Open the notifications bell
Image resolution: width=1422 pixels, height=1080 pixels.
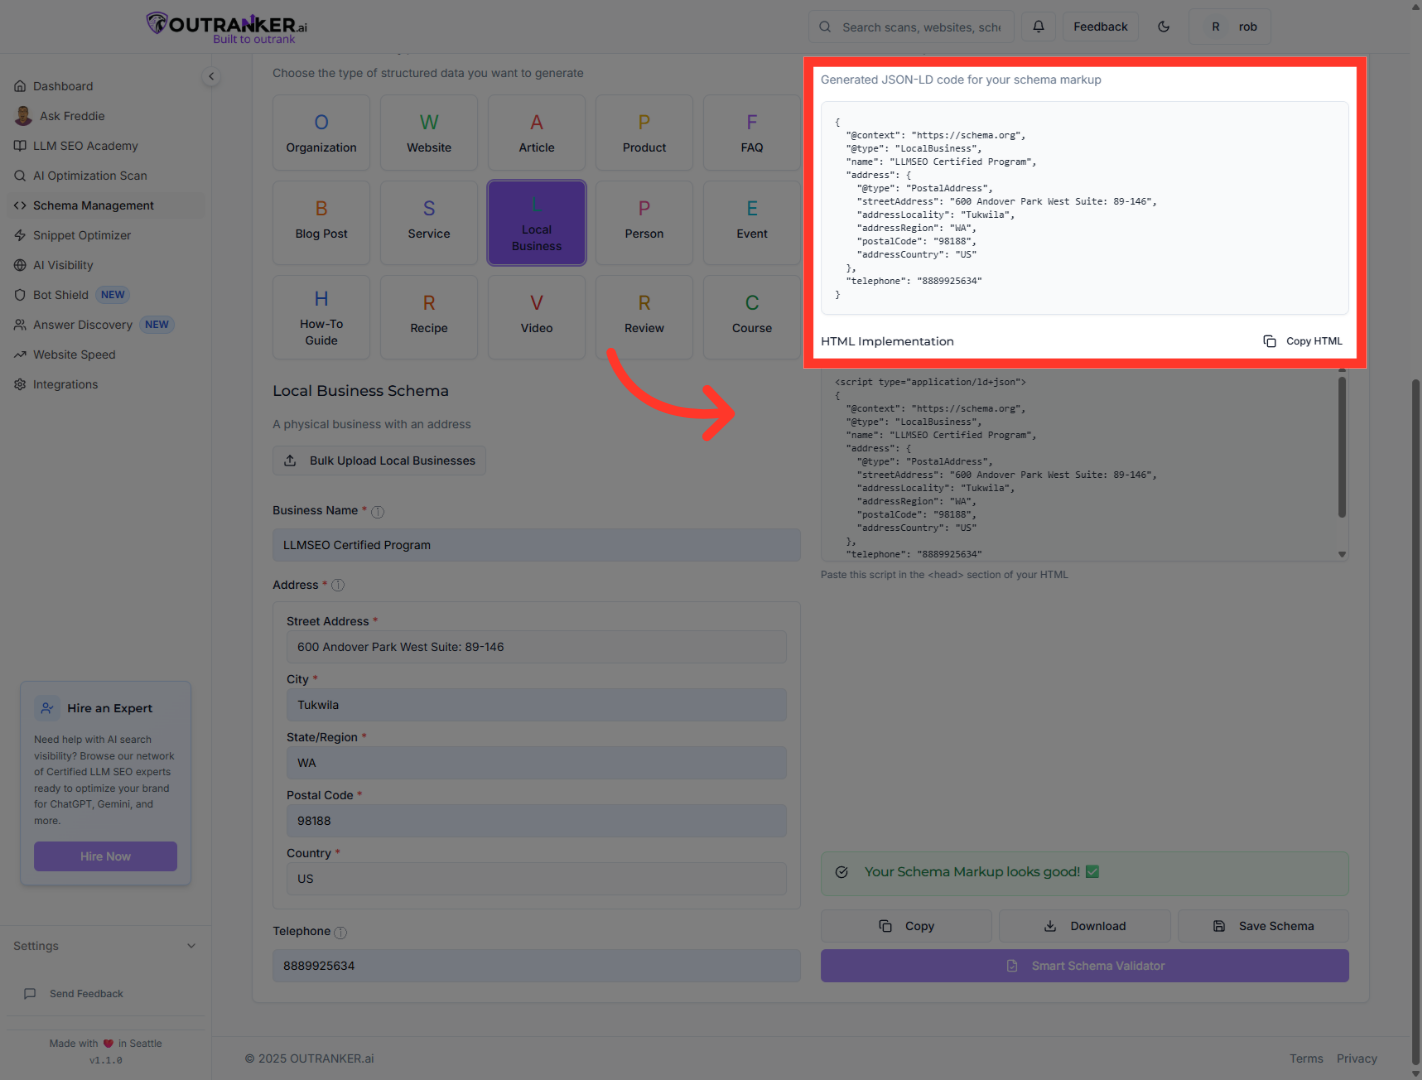click(x=1038, y=26)
